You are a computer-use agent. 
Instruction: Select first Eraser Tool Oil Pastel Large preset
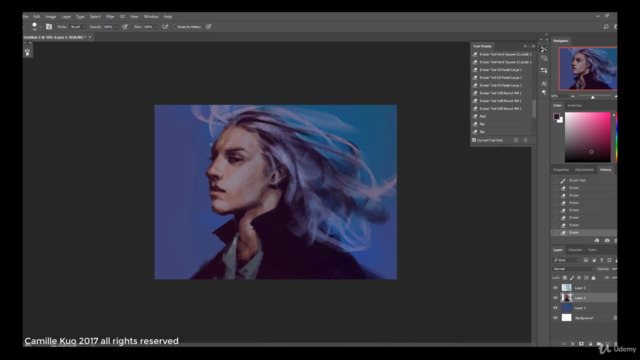[502, 70]
